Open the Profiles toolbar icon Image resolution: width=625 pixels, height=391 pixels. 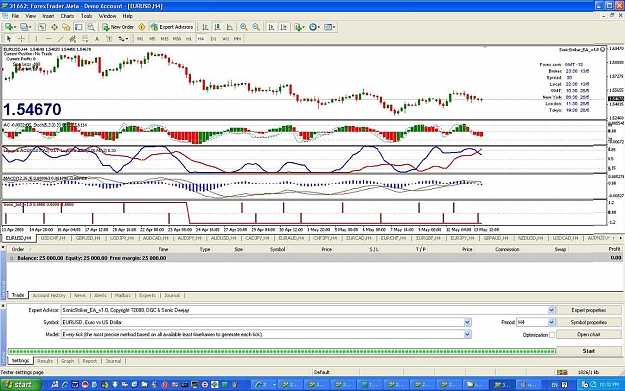tap(25, 27)
